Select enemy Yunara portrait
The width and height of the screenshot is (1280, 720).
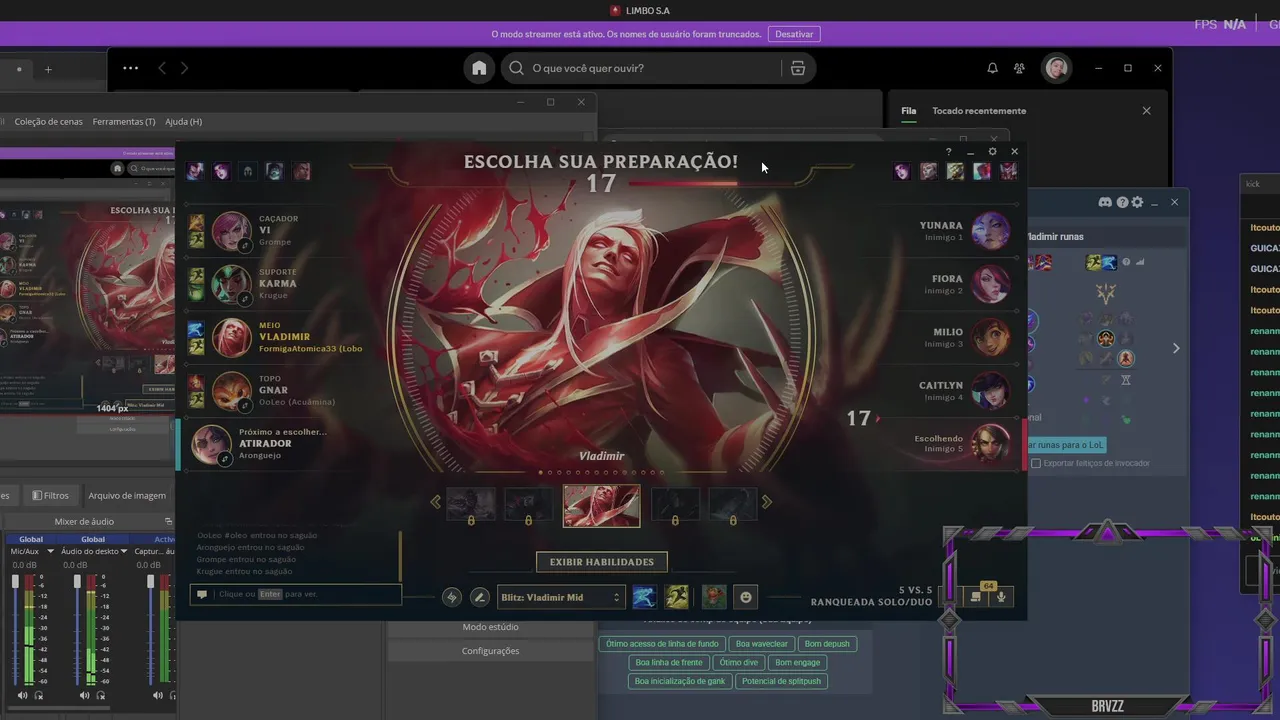(990, 231)
